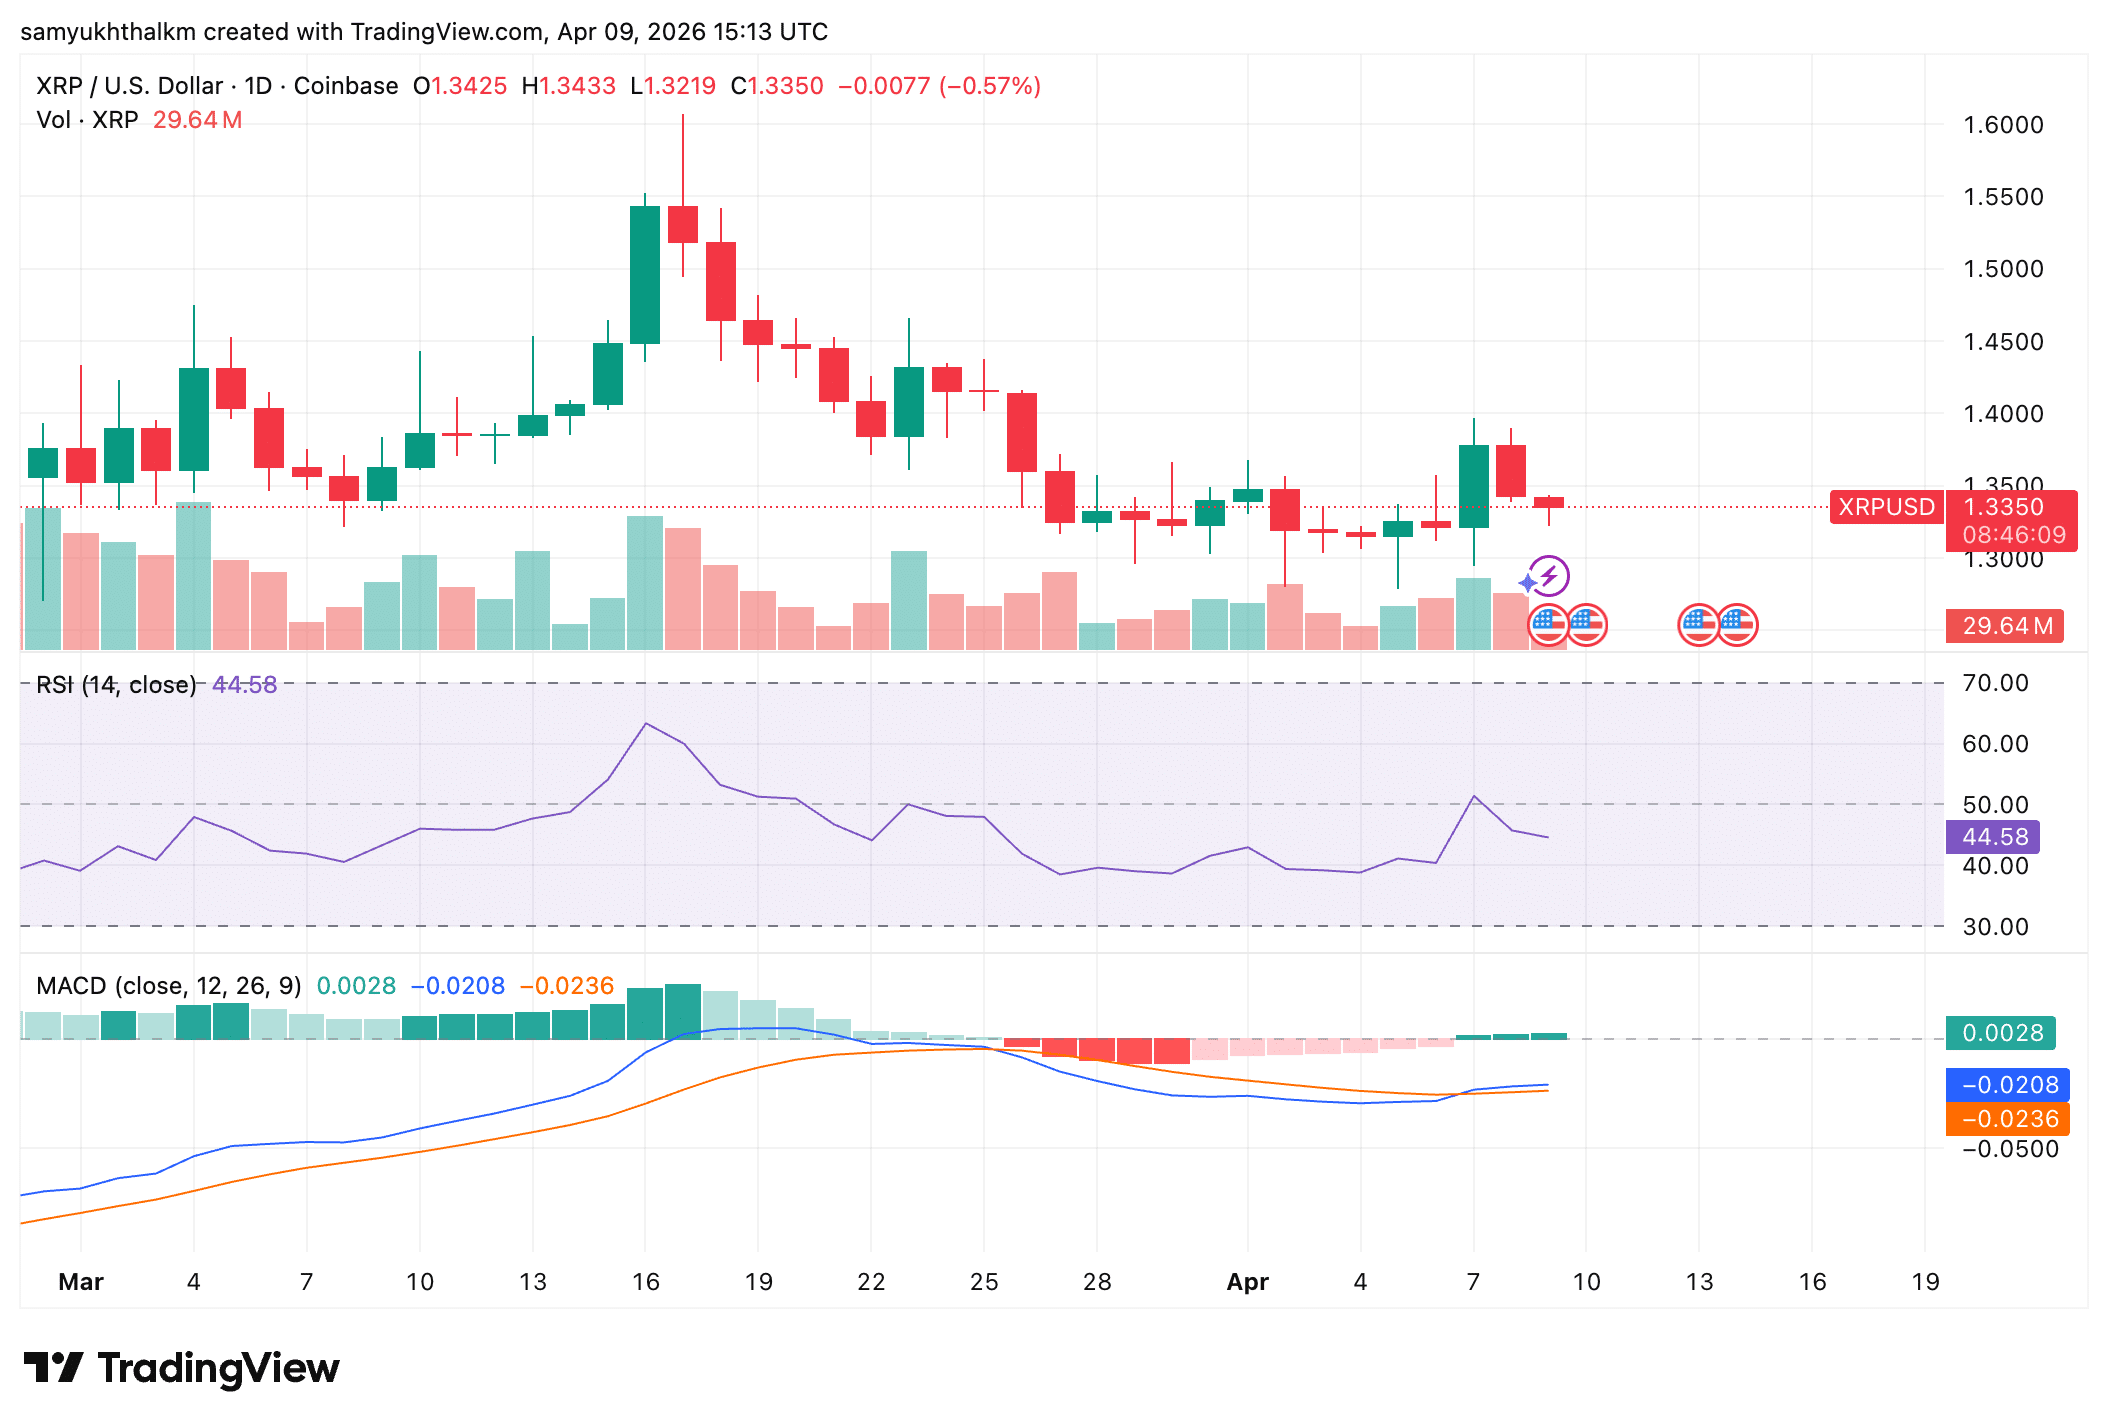Click the US flag event marker near Apr 13
This screenshot has height=1428, width=2108.
pos(1700,623)
